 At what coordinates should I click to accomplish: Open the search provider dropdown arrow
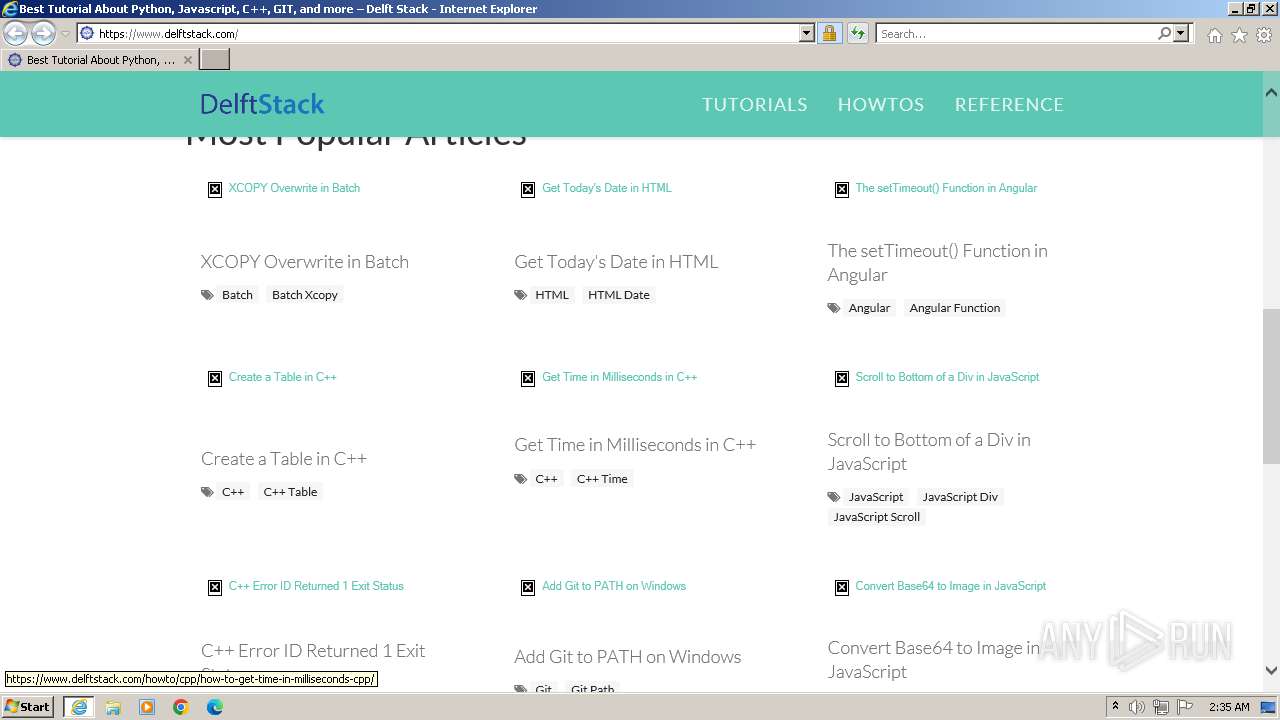(1181, 33)
